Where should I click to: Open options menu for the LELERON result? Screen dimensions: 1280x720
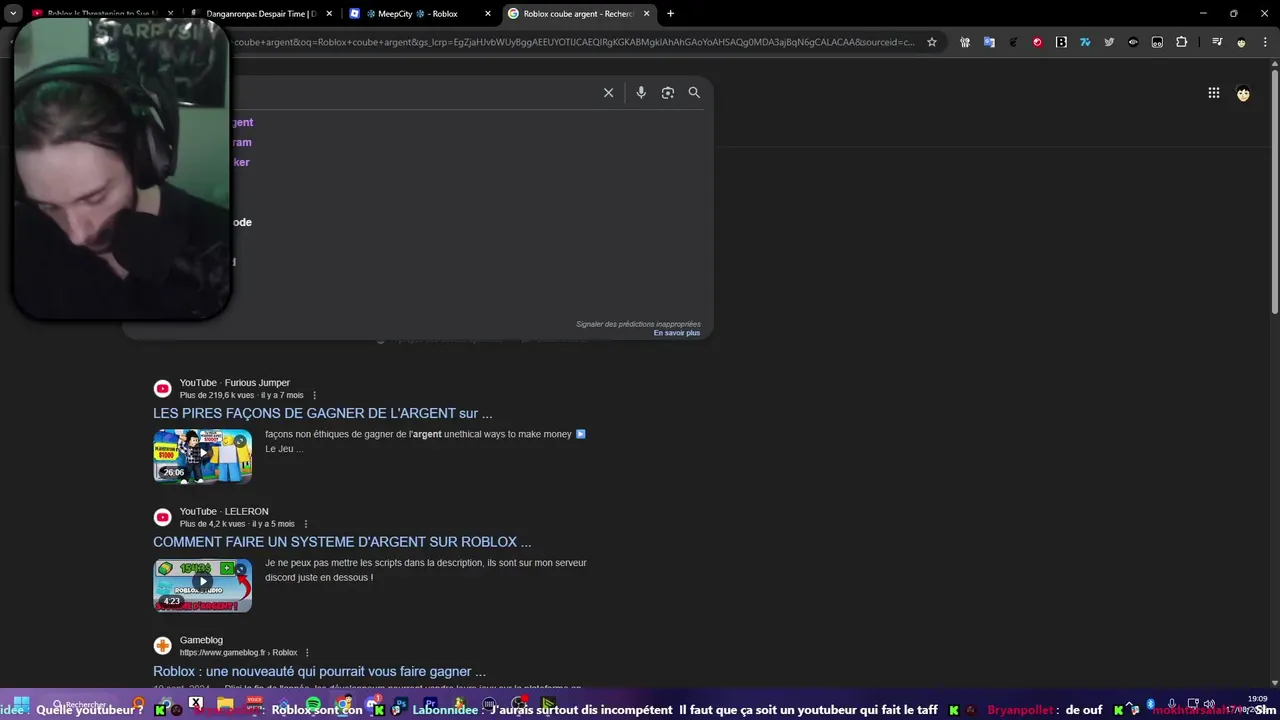(x=306, y=524)
